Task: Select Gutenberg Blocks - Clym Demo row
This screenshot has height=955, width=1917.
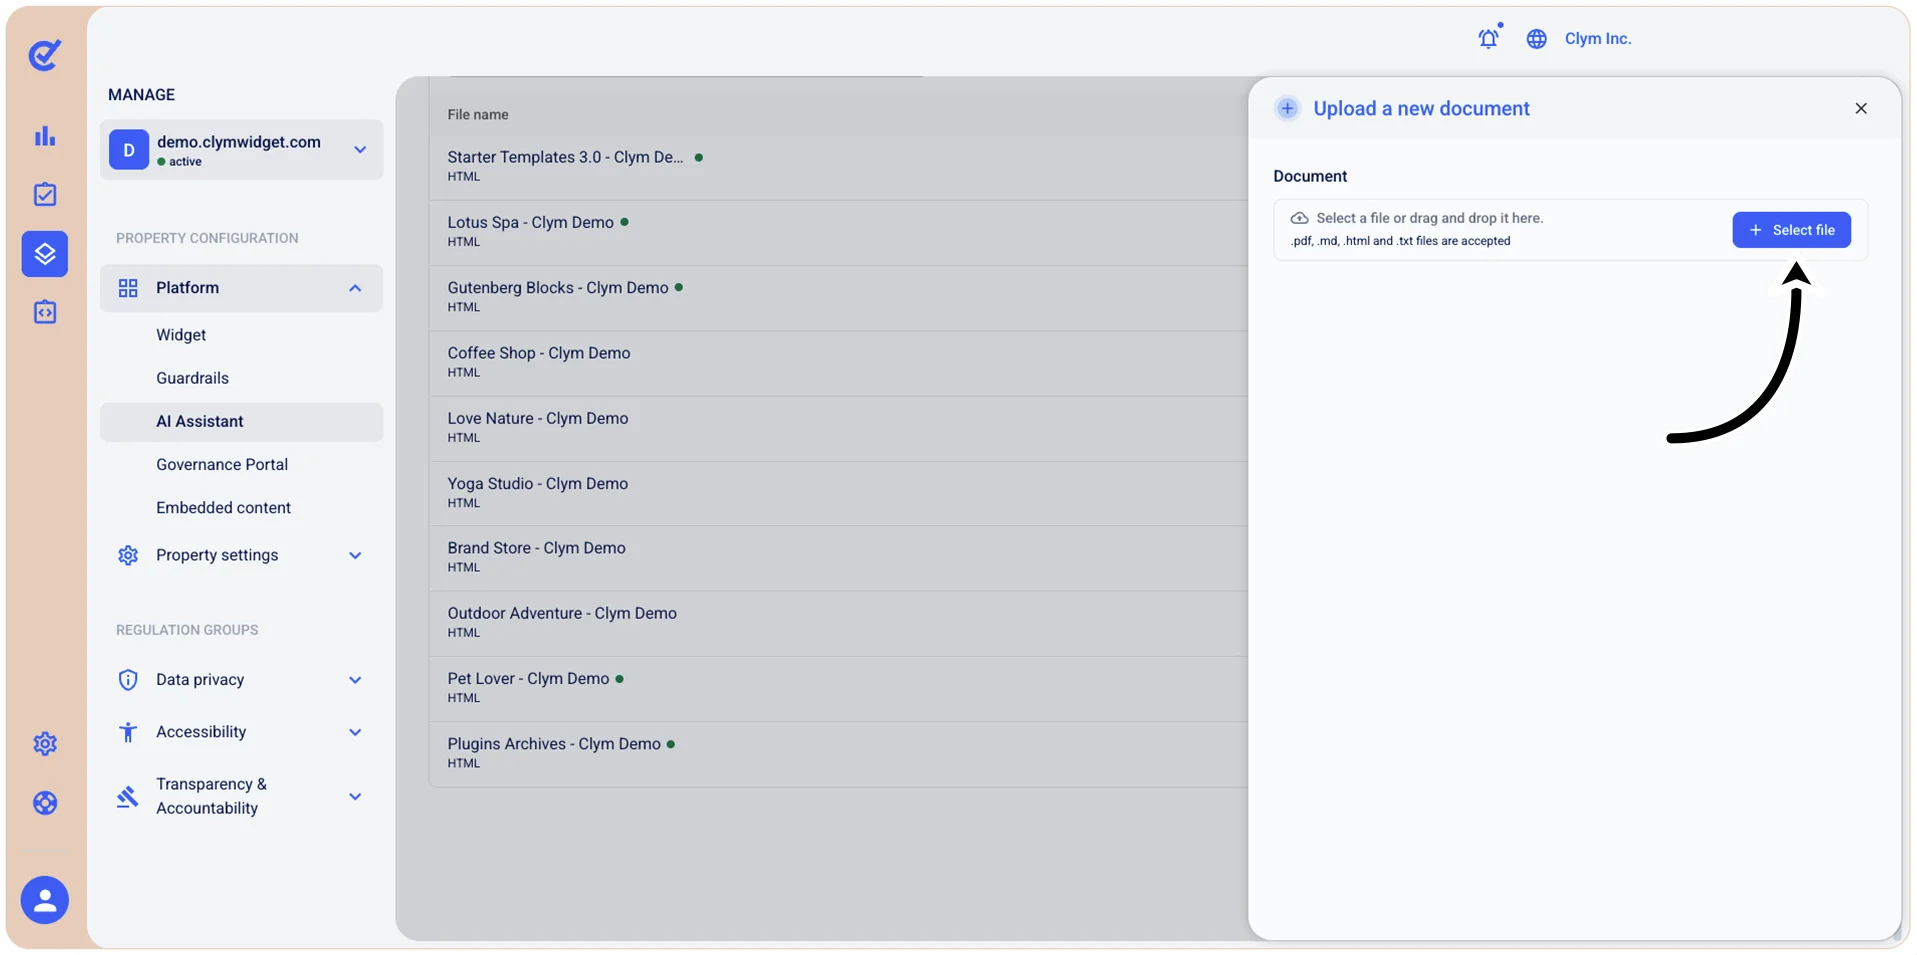Action: point(838,297)
